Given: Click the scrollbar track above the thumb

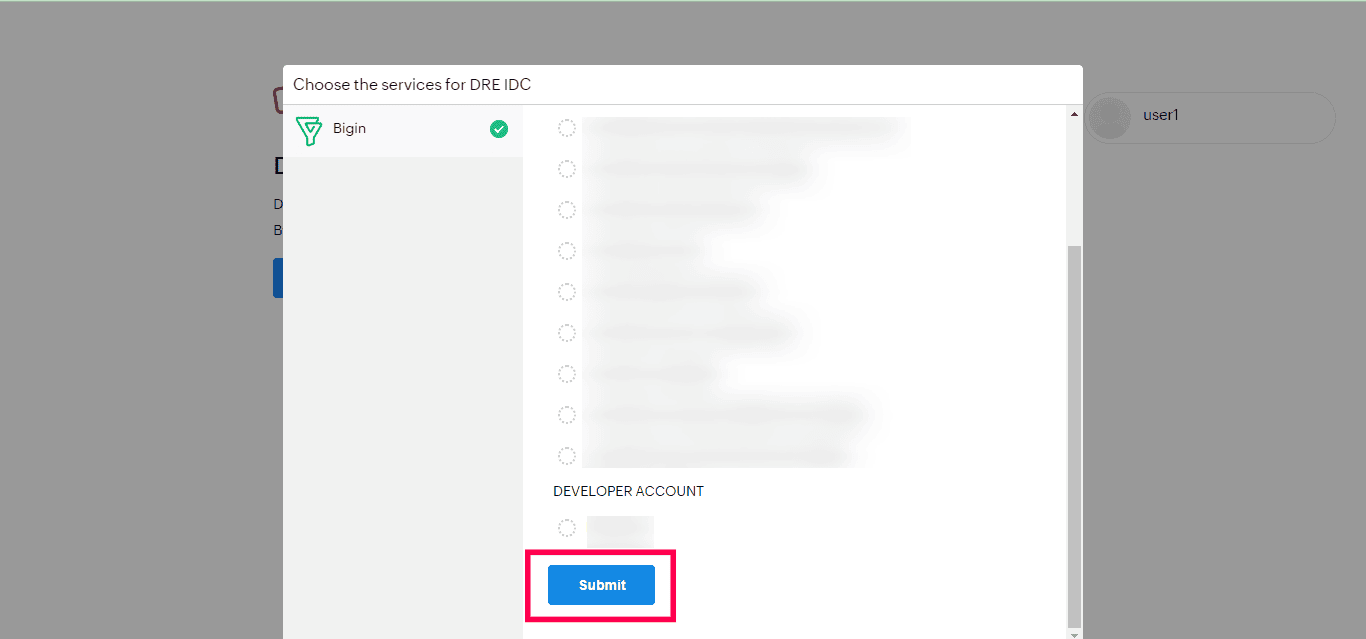Looking at the screenshot, I should pos(1075,182).
